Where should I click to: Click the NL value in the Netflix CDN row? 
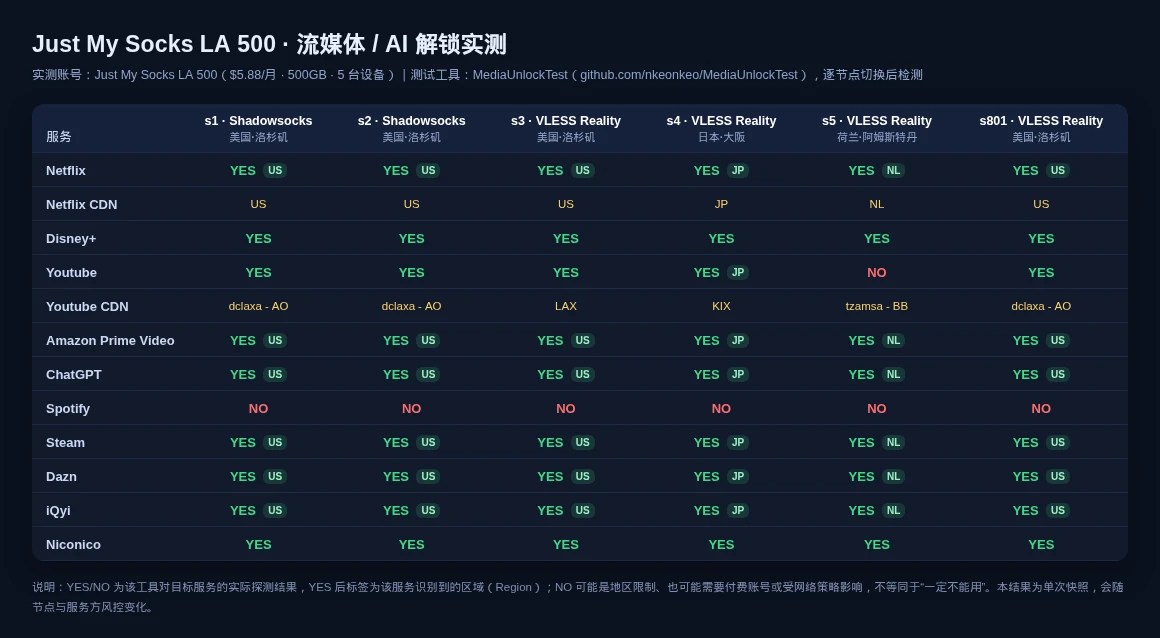tap(877, 204)
